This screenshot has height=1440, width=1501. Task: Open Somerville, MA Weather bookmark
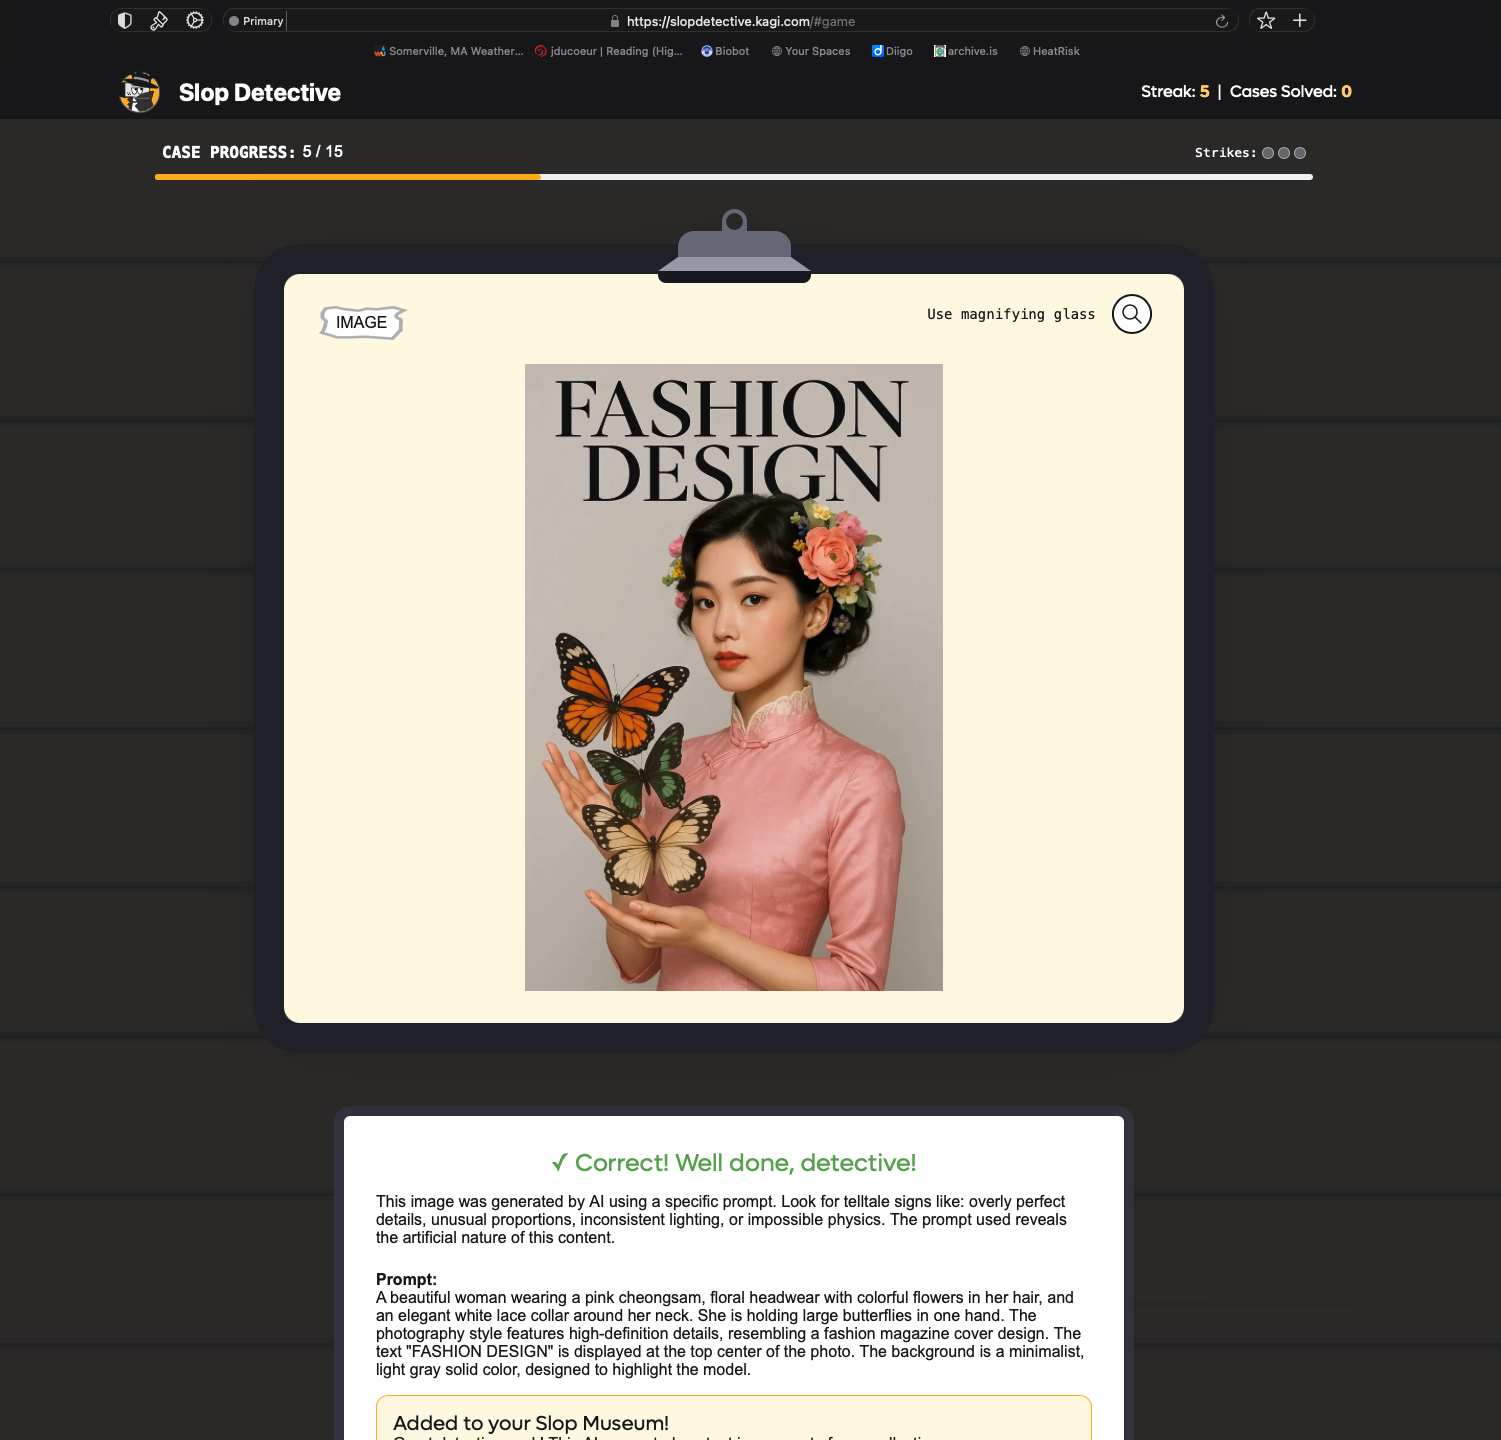coord(449,51)
